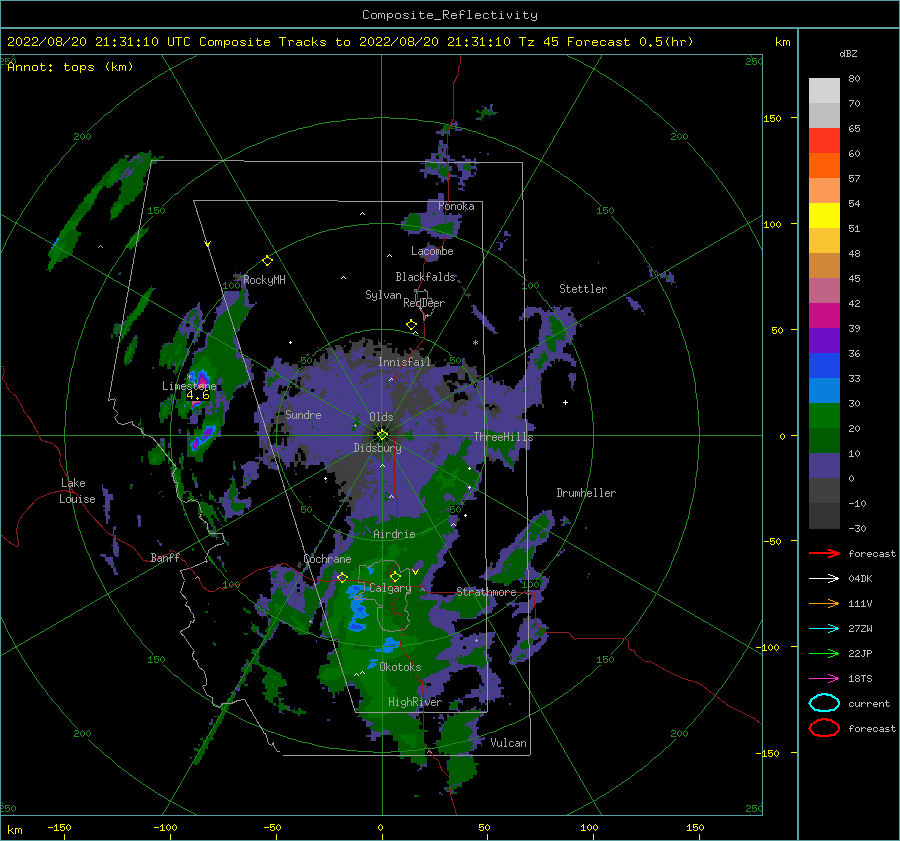The width and height of the screenshot is (900, 841).
Task: Click the -150 x-axis tick label
Action: point(59,827)
